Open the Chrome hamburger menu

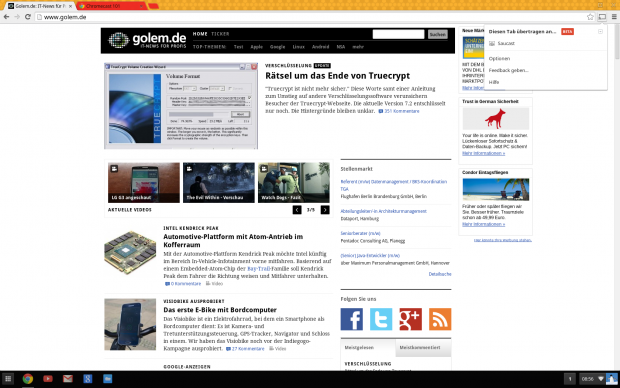point(614,17)
